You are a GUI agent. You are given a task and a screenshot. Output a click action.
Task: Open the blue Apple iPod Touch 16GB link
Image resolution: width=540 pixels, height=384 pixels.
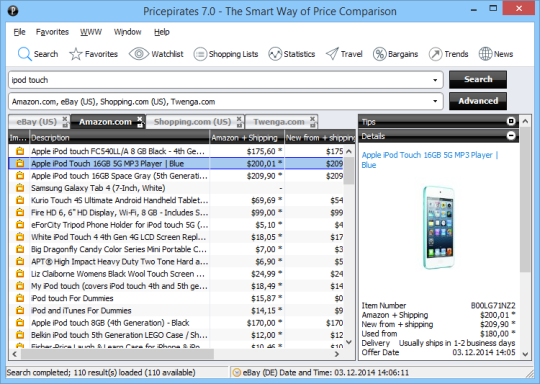430,160
